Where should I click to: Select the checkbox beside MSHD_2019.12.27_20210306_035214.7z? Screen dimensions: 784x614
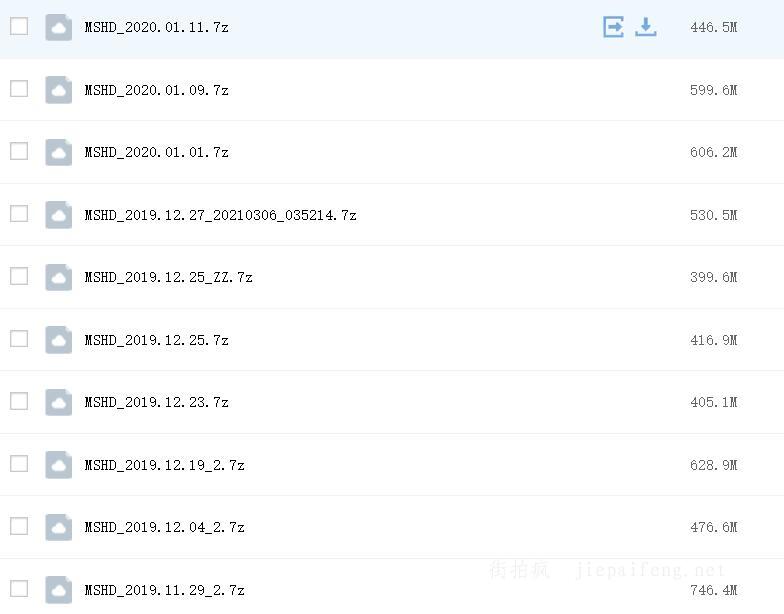[x=19, y=214]
